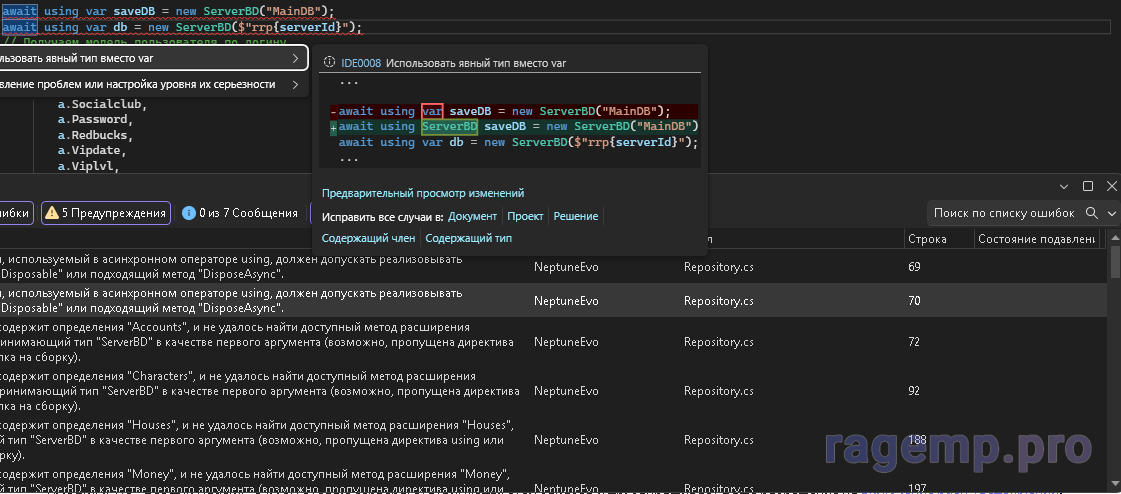The width and height of the screenshot is (1121, 494).
Task: Toggle the '0 из 7 Сообщения' messages filter
Action: pos(240,213)
